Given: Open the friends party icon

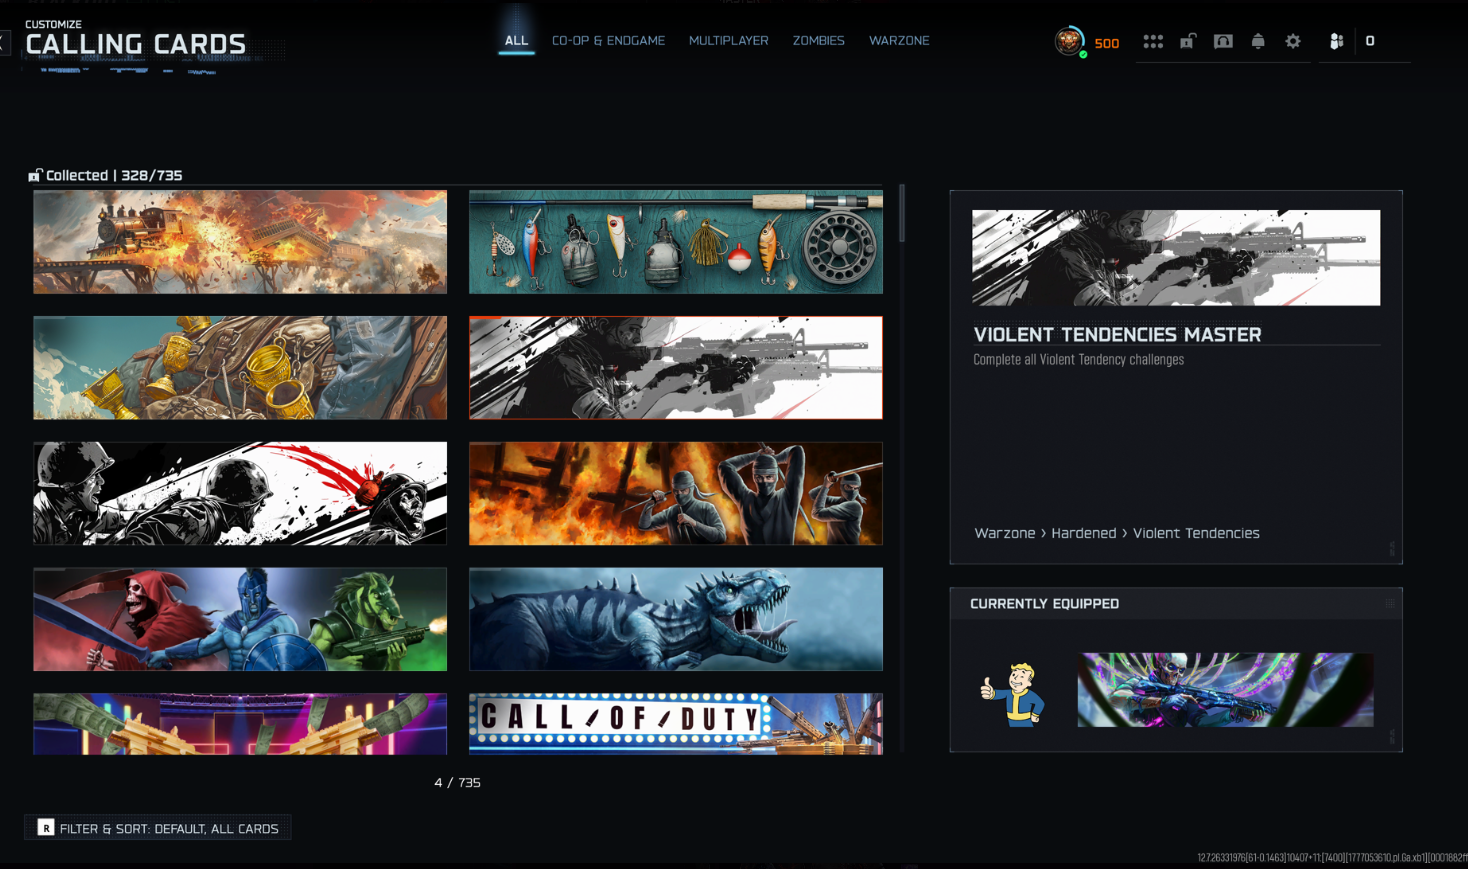Looking at the screenshot, I should coord(1336,41).
